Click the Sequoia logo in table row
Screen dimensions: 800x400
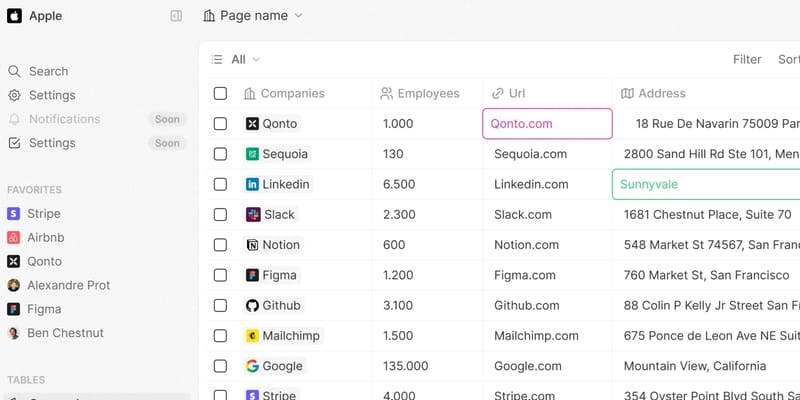pyautogui.click(x=252, y=154)
